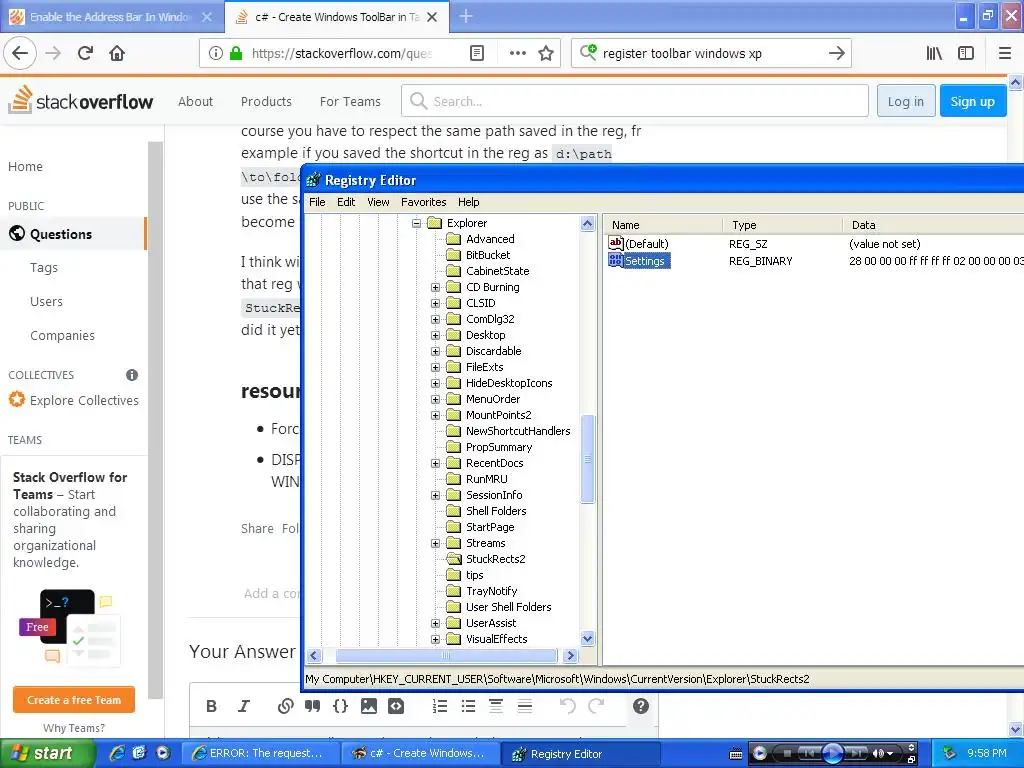Open the Registry Editor File menu
Viewport: 1024px width, 768px height.
(317, 202)
